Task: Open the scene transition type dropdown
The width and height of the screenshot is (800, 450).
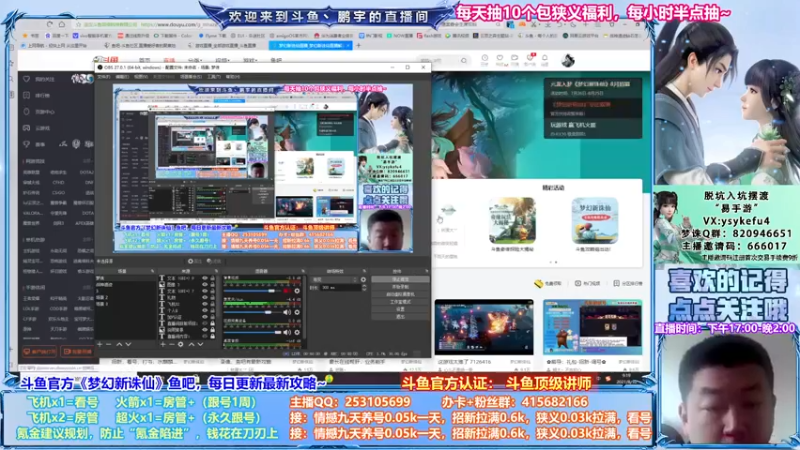Action: 334,280
